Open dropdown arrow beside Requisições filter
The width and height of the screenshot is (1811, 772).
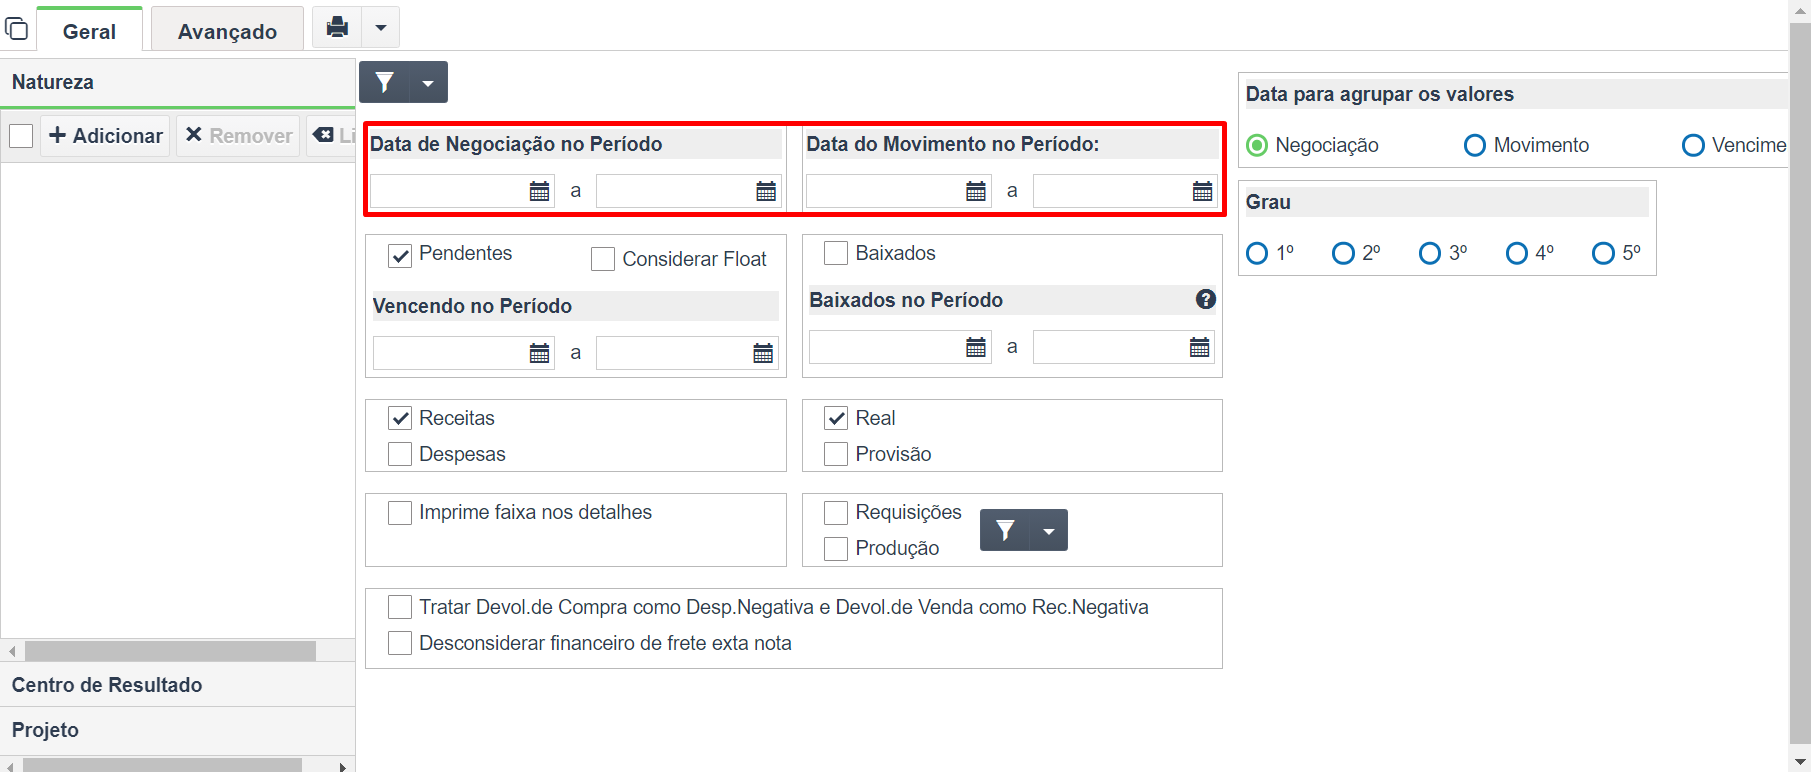click(x=1049, y=530)
